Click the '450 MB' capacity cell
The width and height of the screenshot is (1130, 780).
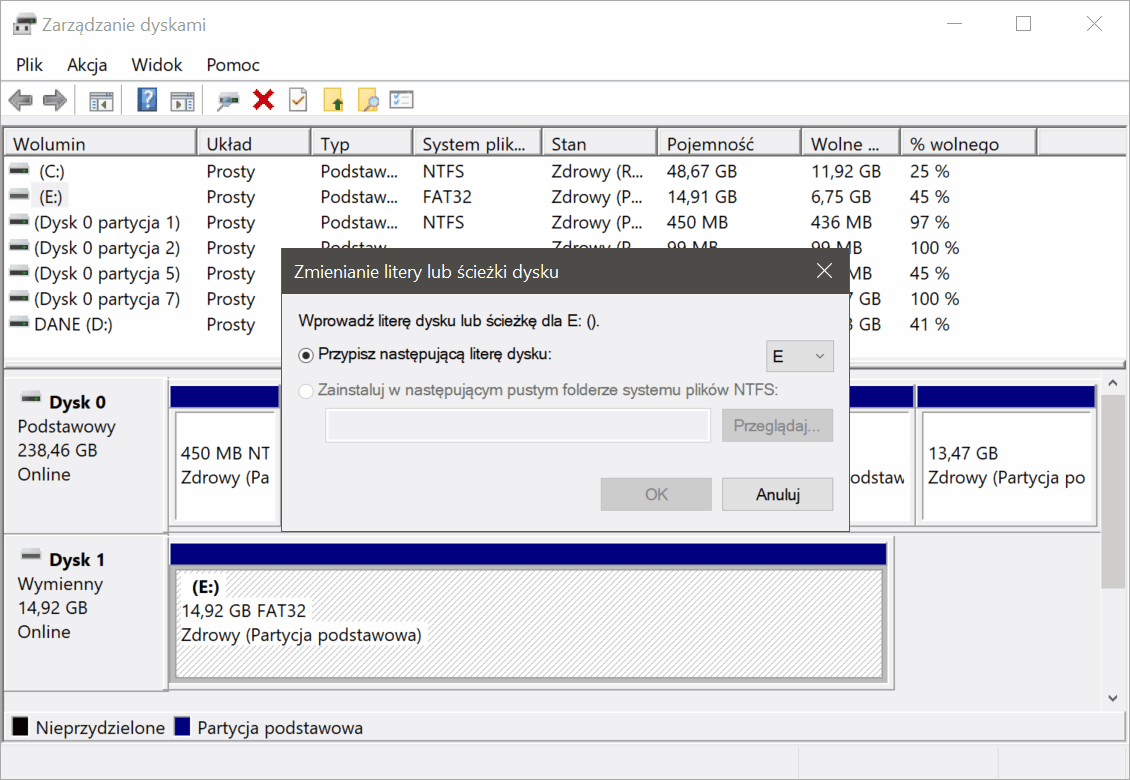(698, 222)
